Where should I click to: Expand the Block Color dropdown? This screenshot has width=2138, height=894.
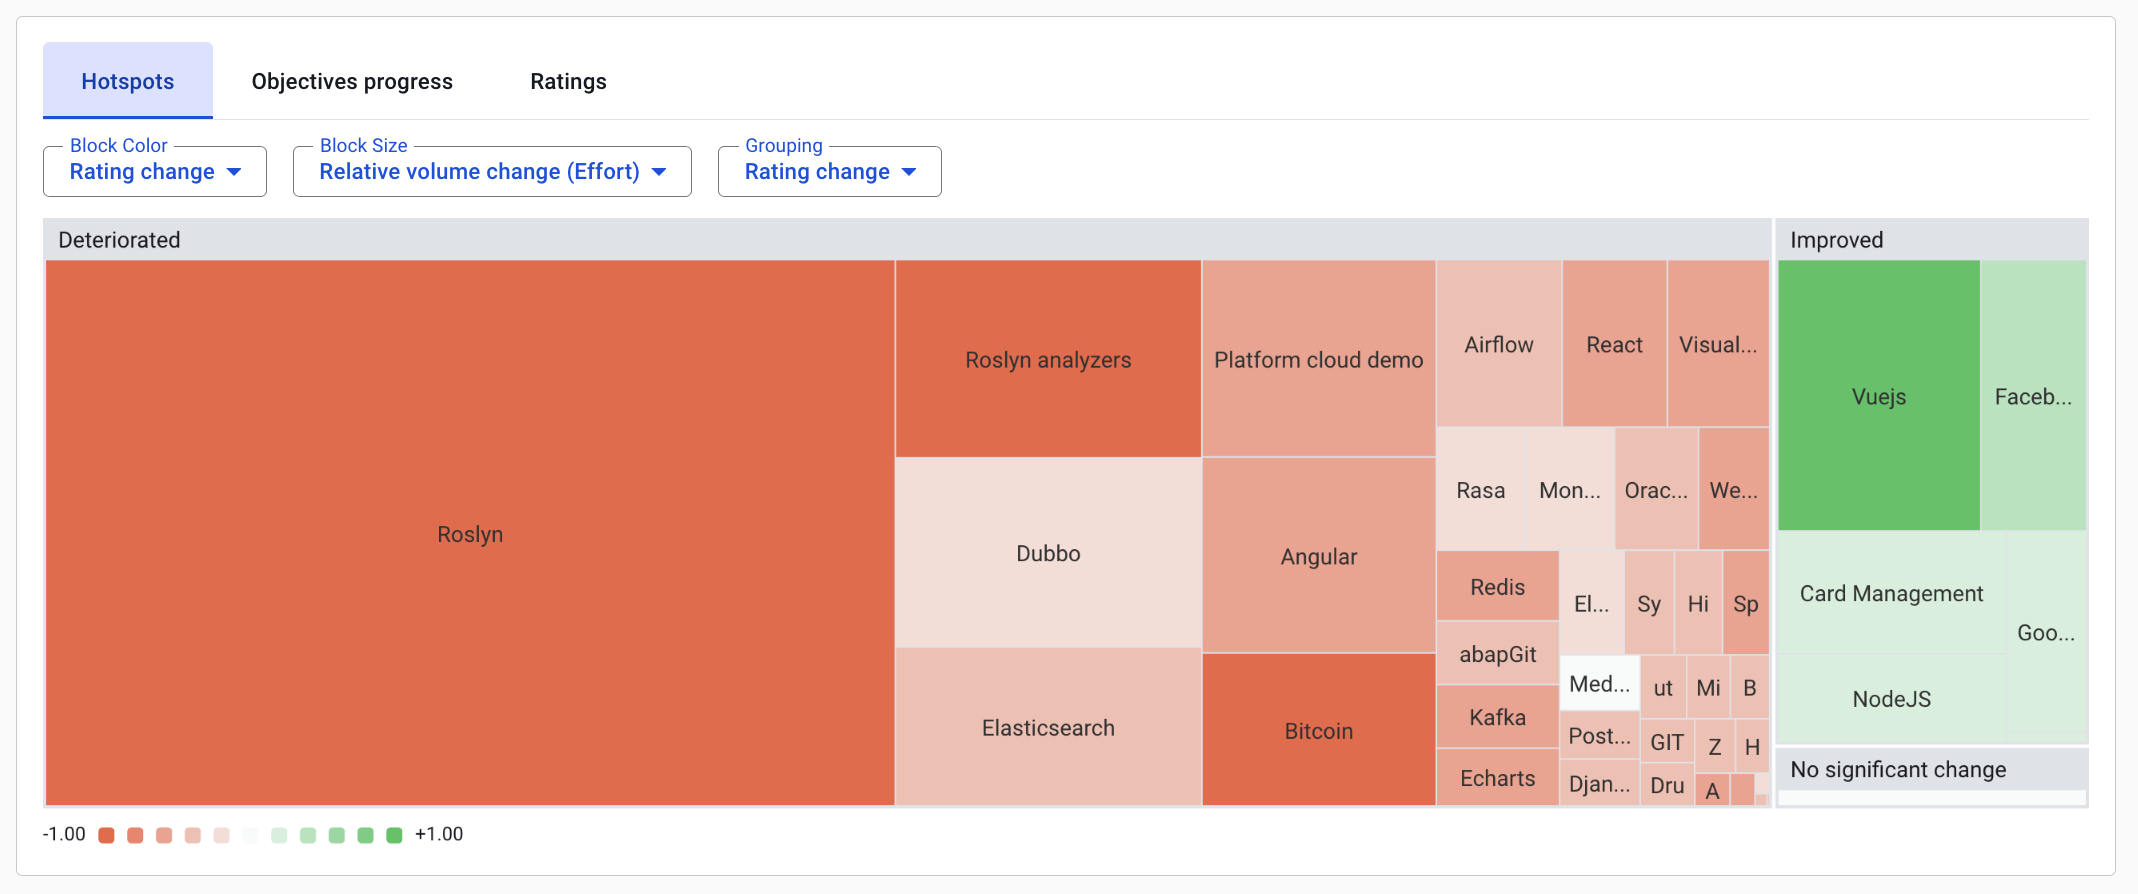[155, 172]
